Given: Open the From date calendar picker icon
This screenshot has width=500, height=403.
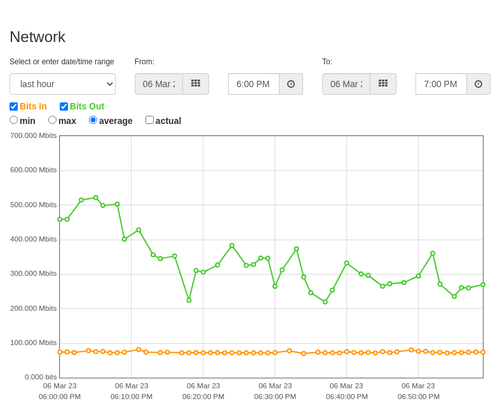Looking at the screenshot, I should 196,84.
